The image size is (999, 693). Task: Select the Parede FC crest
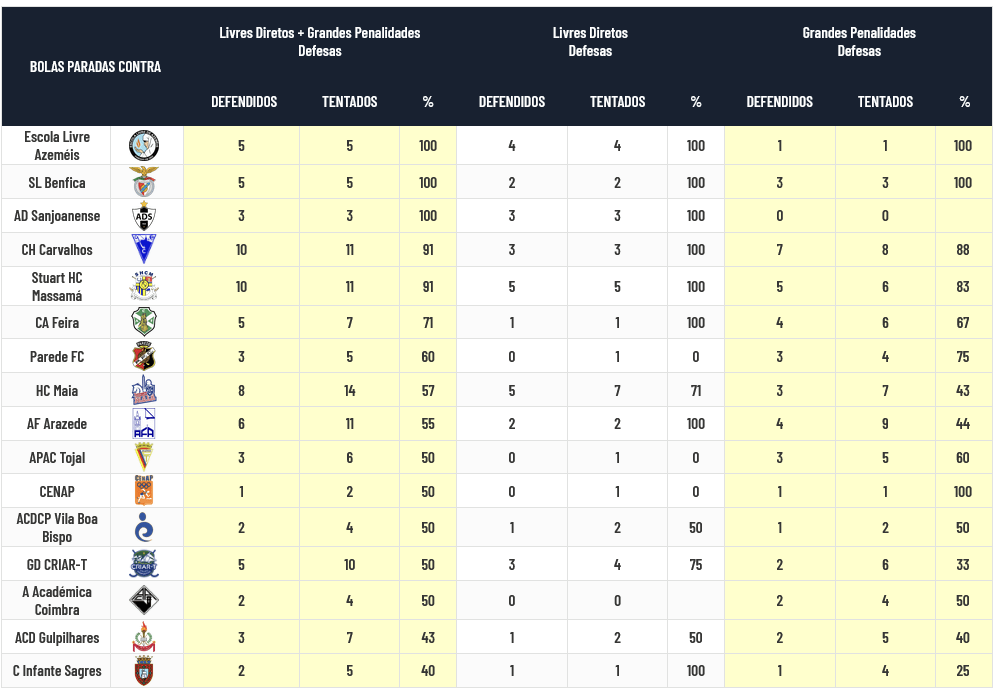coord(144,356)
